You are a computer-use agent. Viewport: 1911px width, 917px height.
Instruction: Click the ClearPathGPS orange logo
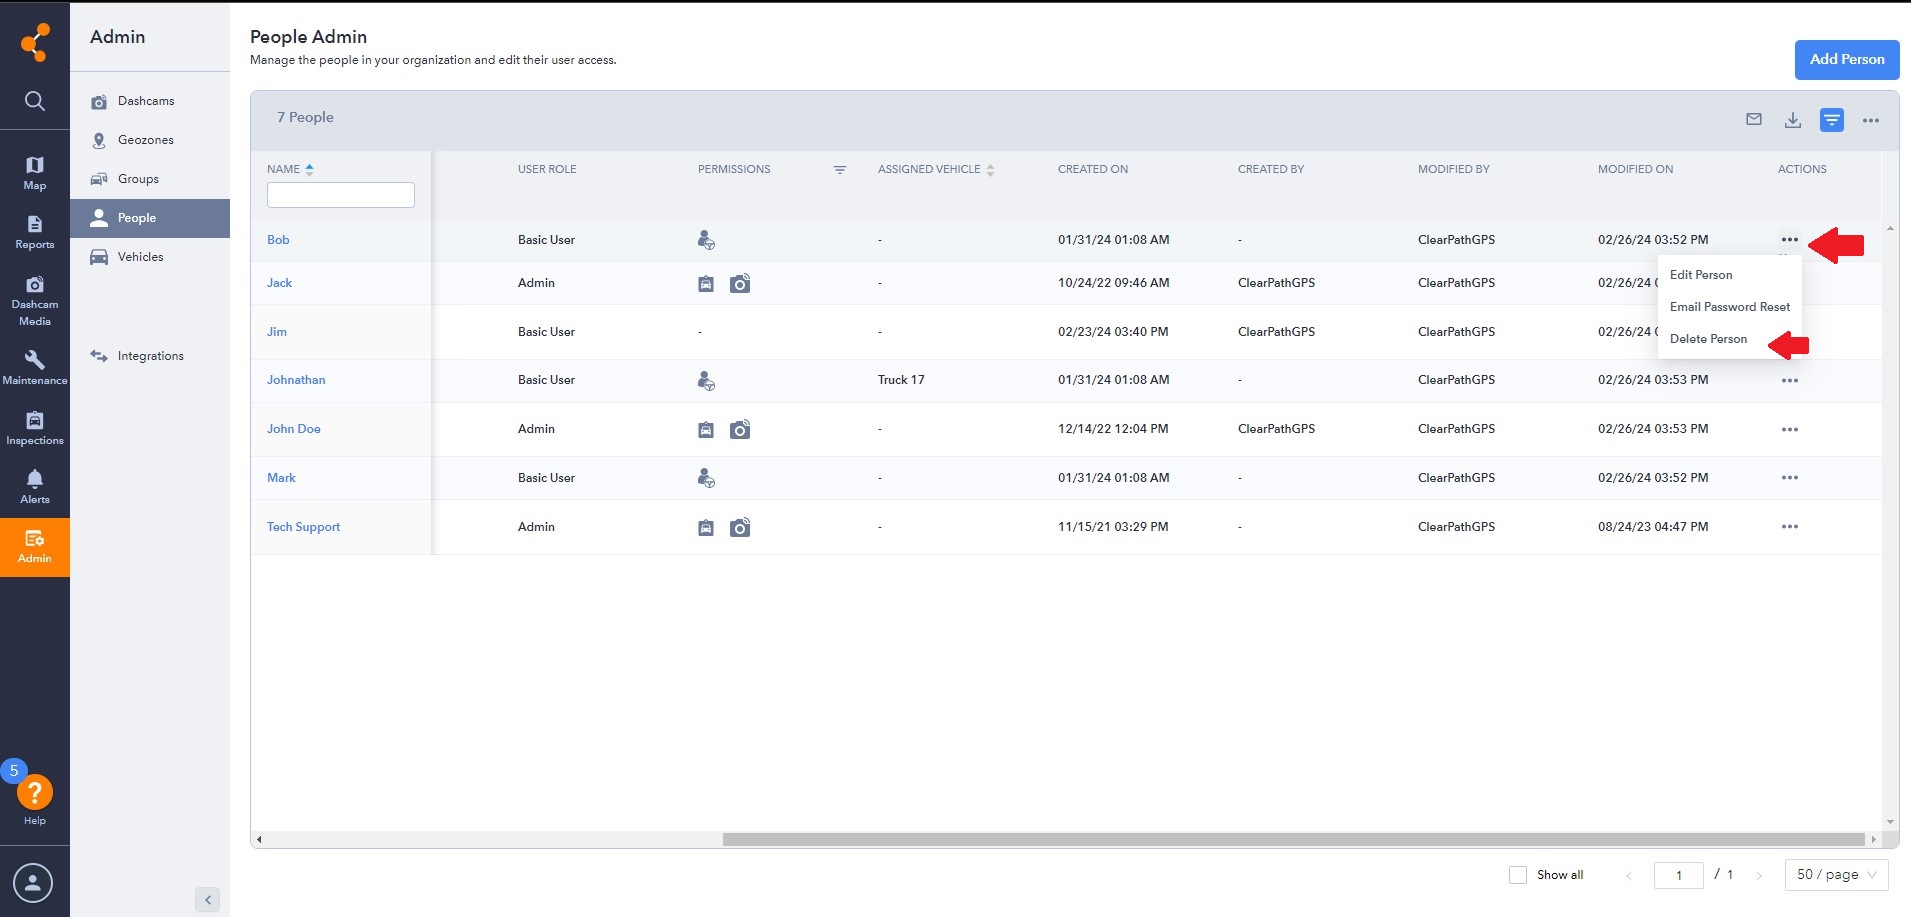(35, 42)
